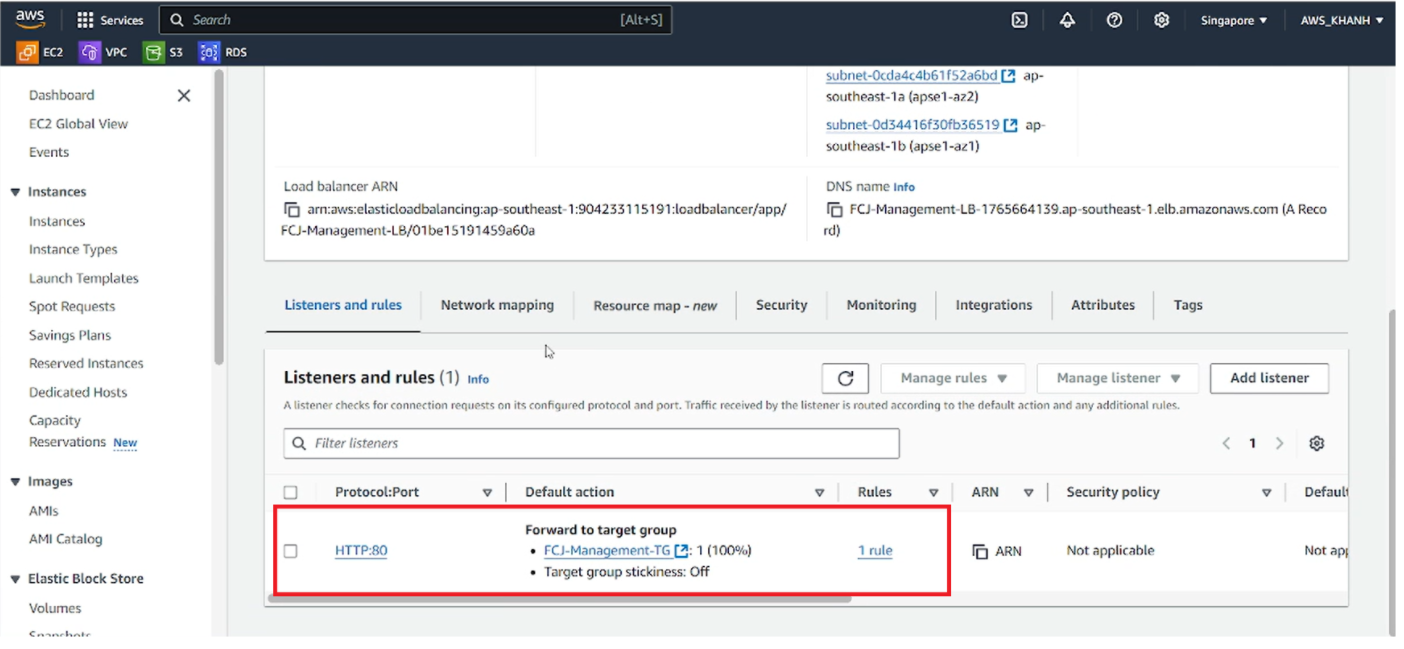Click the search magnifier in top bar

177,20
